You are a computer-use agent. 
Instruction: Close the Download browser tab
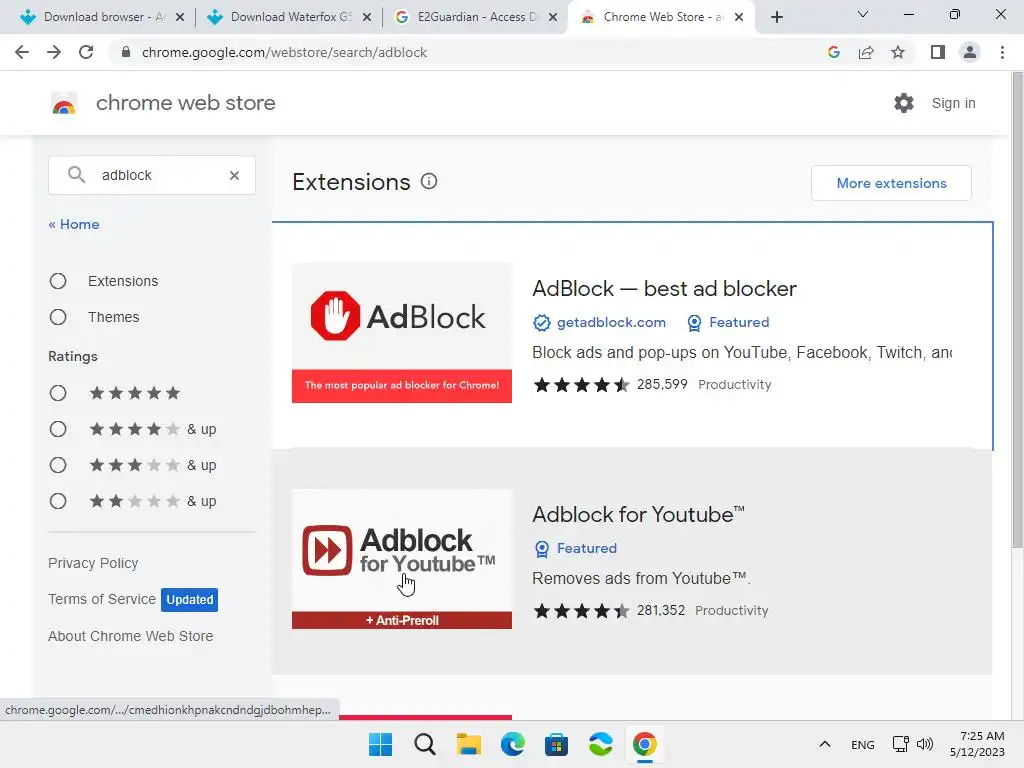coord(180,18)
